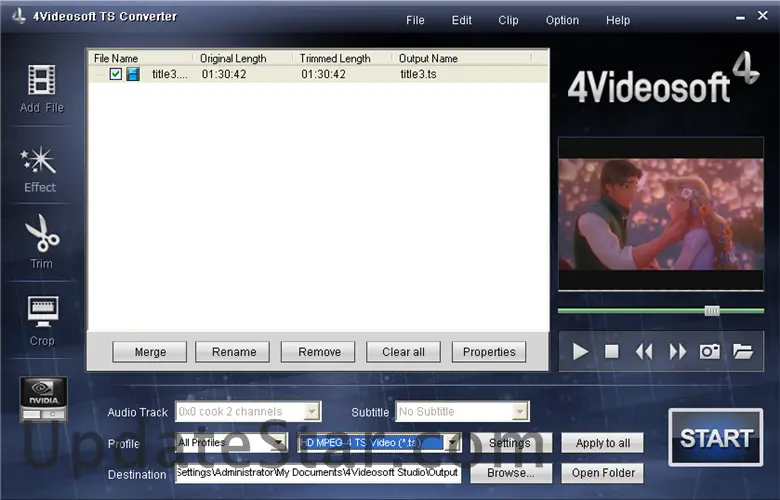Rewind the preview video

[644, 352]
